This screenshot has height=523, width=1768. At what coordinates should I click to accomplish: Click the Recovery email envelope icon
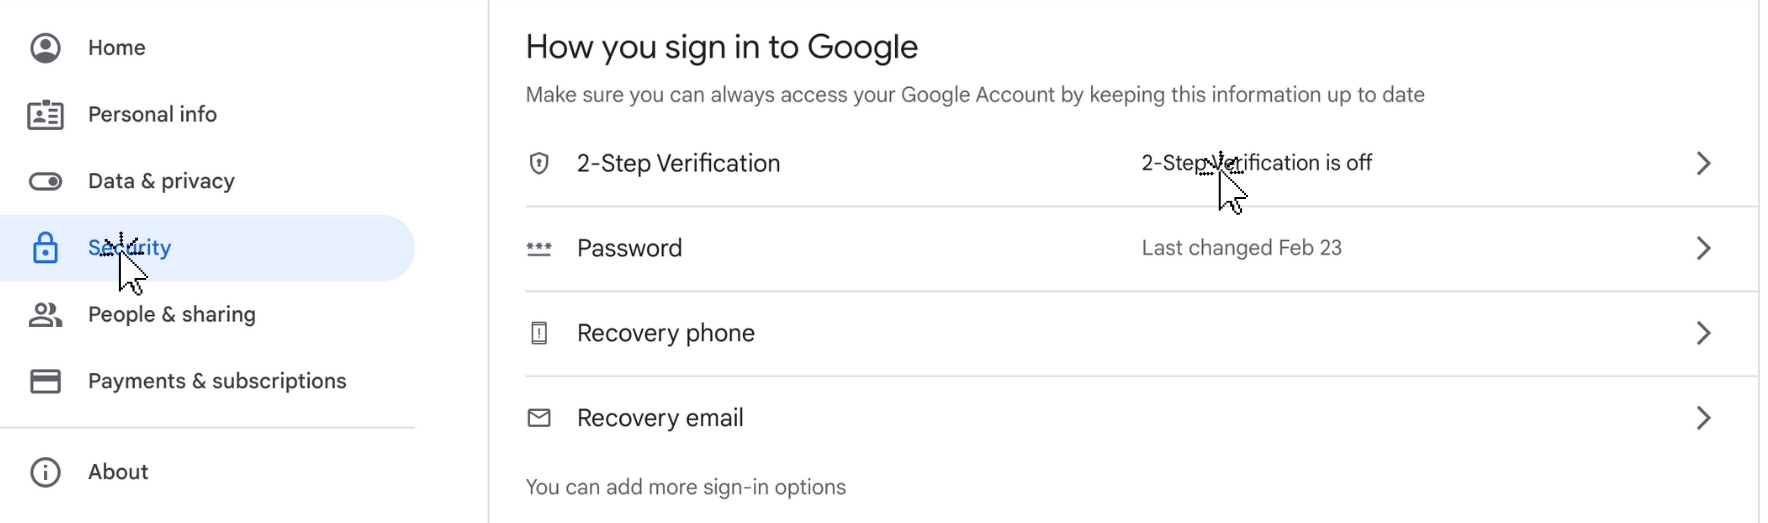tap(539, 418)
